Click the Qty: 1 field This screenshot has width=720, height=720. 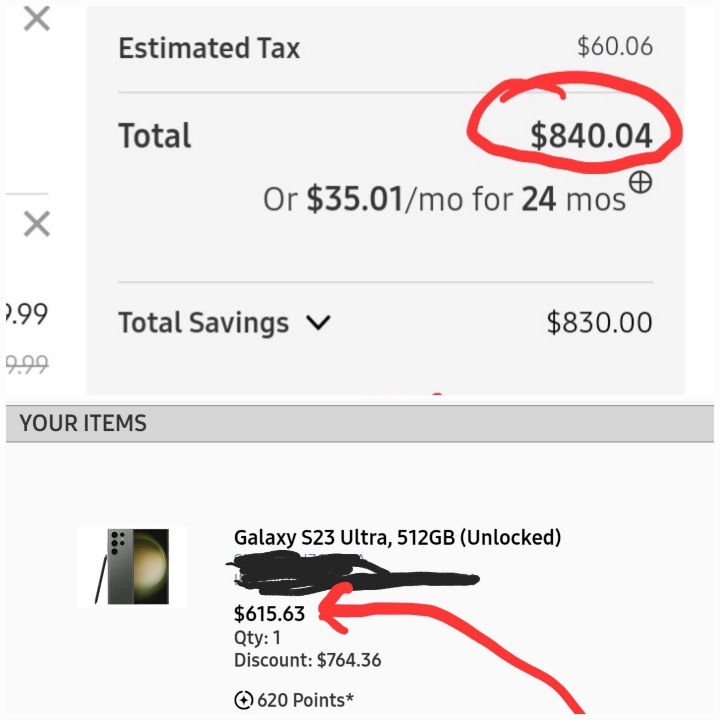point(257,637)
